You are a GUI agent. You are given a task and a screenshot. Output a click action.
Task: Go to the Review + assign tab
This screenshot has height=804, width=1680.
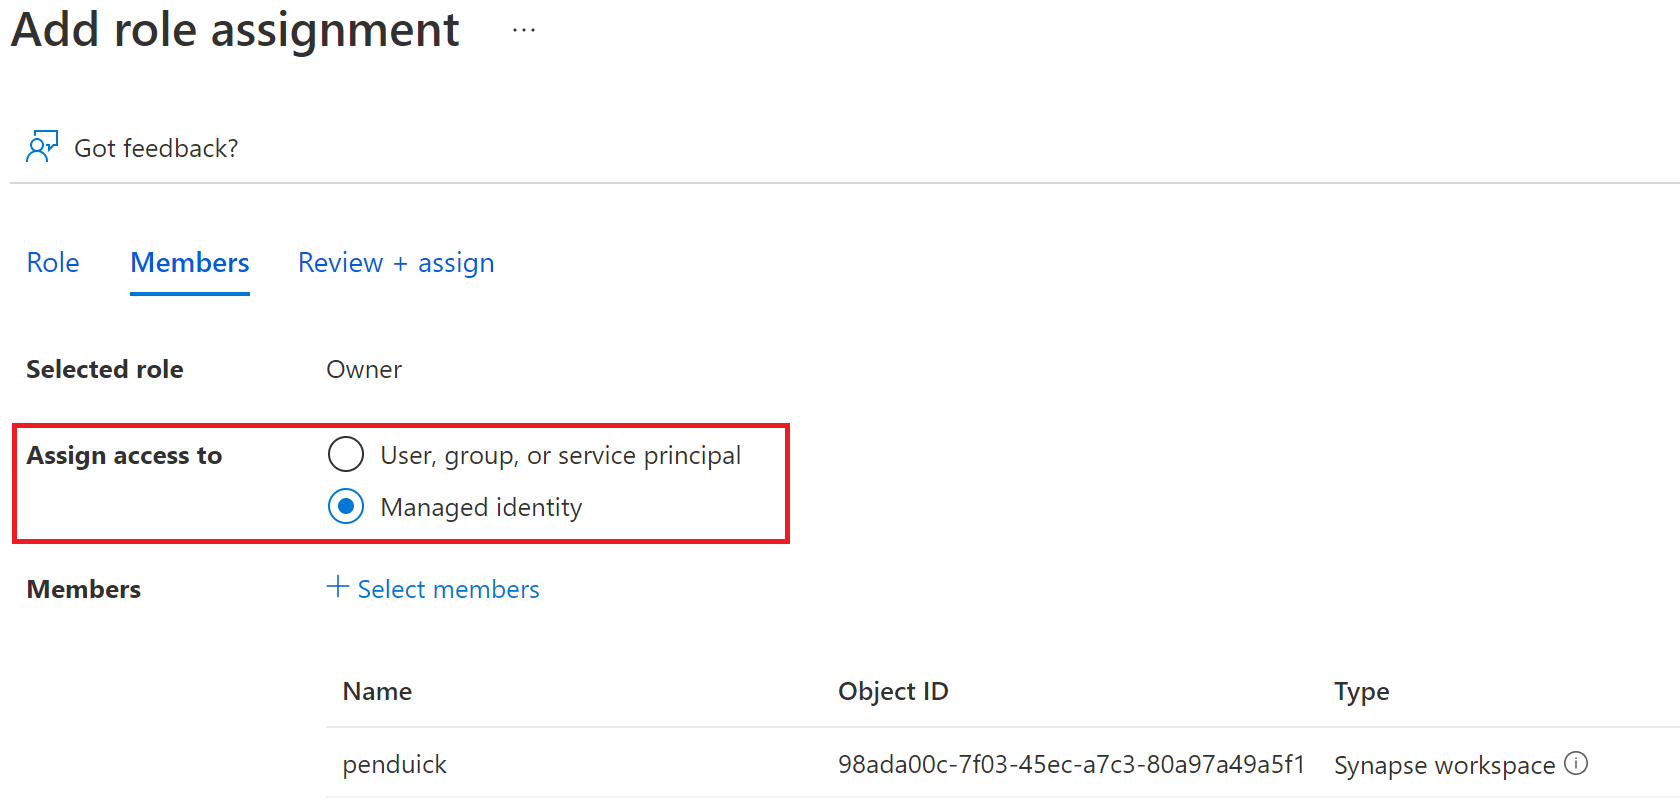(x=396, y=263)
